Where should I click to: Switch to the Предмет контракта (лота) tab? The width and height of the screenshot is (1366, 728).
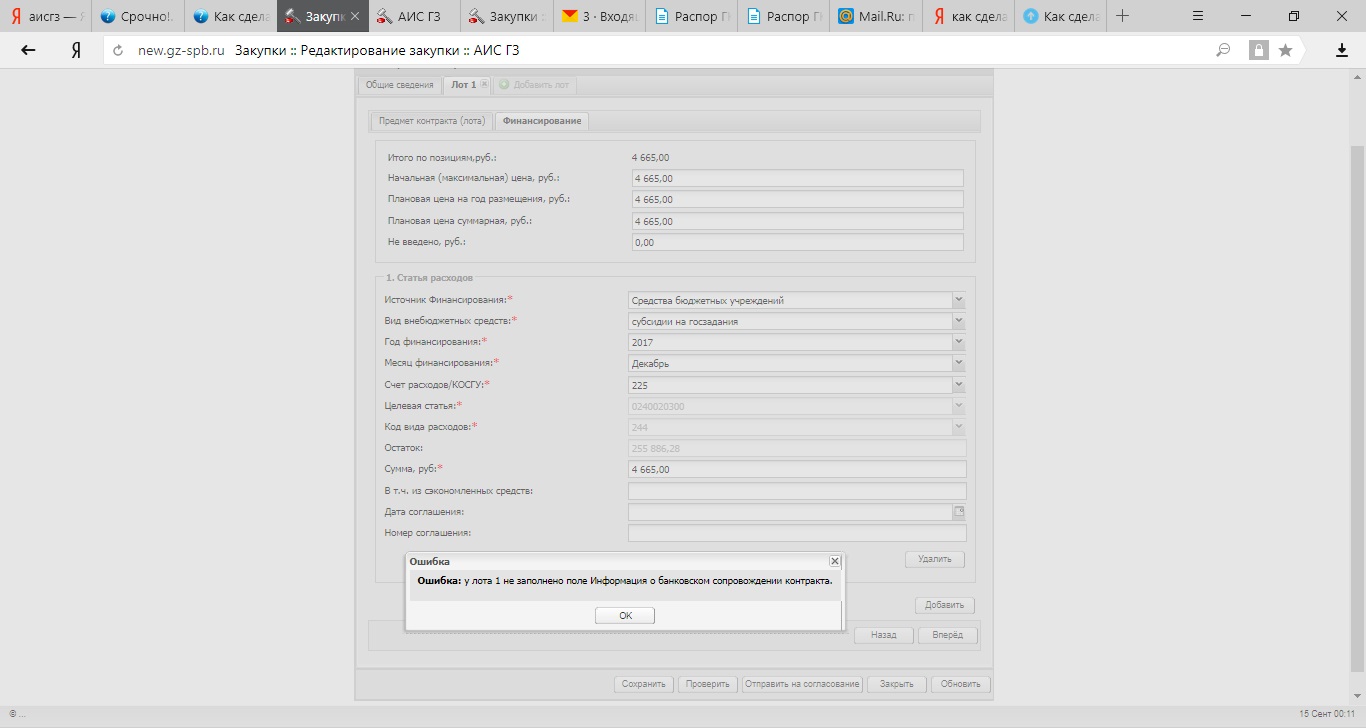click(431, 121)
